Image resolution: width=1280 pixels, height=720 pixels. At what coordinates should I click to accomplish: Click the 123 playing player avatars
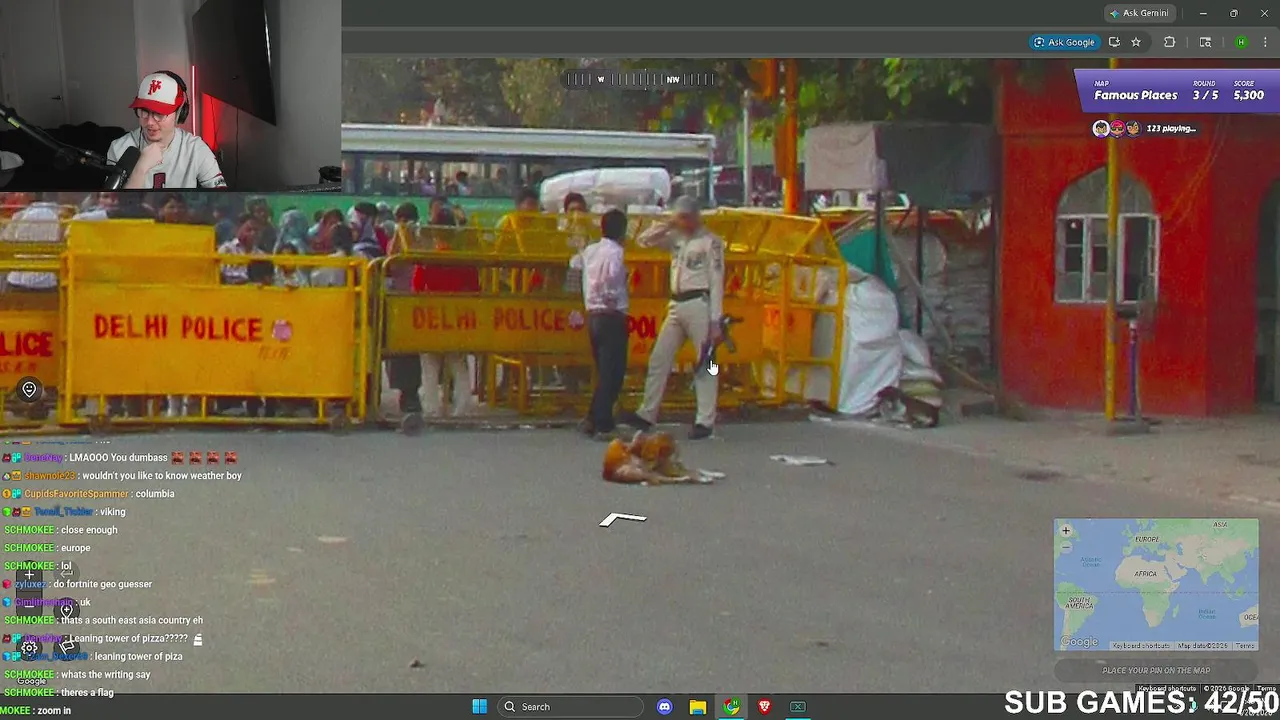[x=1117, y=128]
